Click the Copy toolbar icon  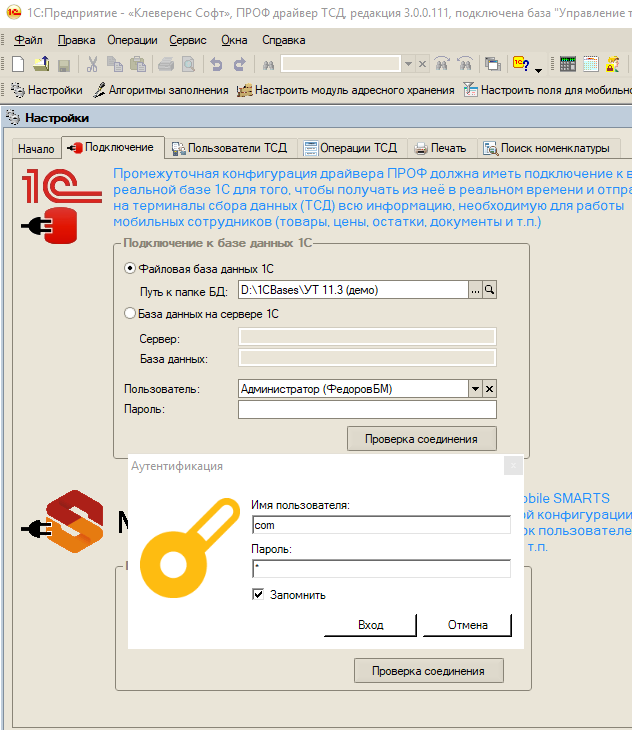click(114, 64)
